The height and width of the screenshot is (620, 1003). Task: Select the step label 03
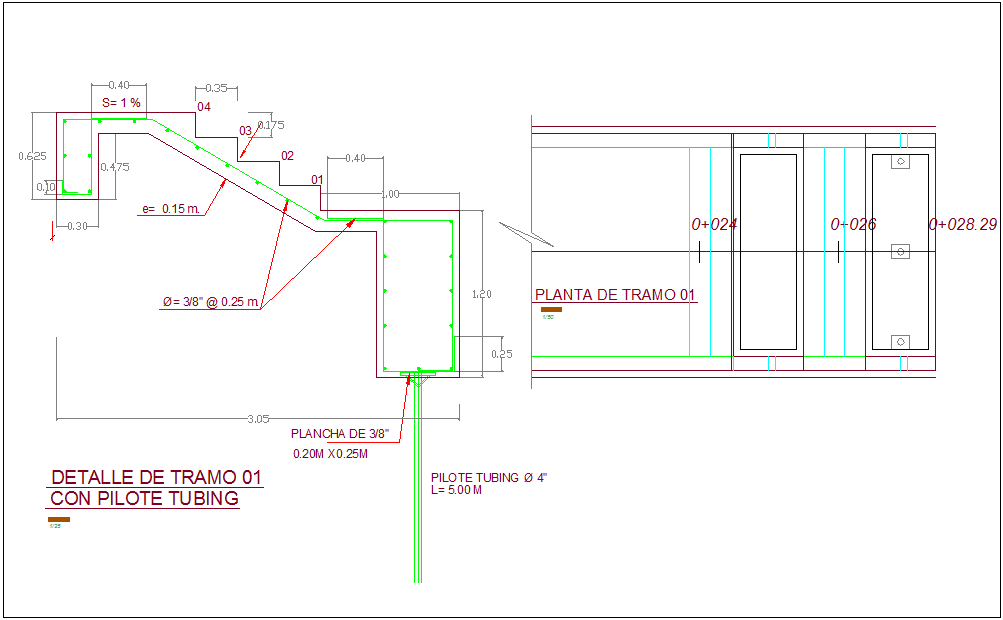(244, 129)
